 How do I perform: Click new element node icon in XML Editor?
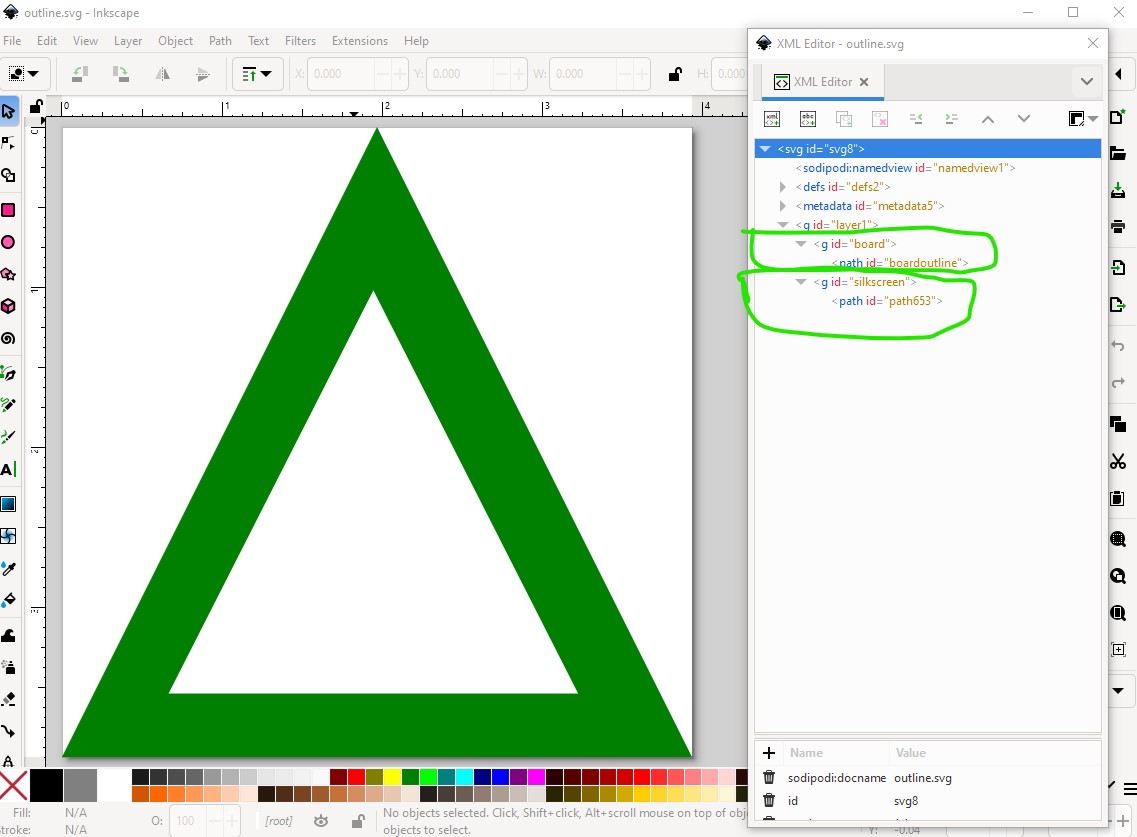pos(772,119)
